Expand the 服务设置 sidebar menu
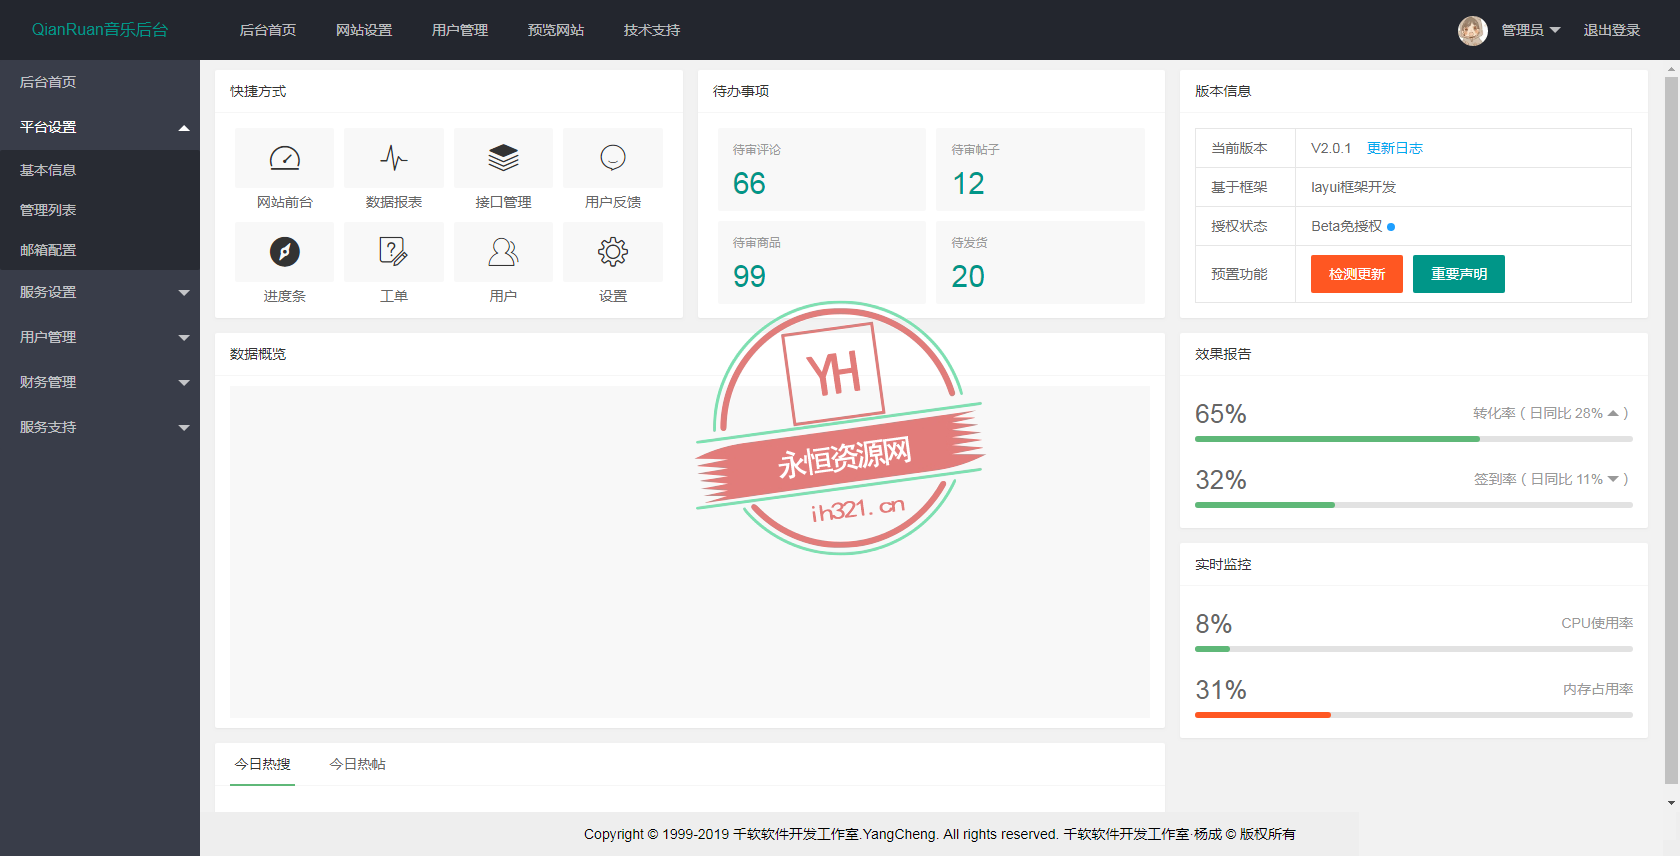The height and width of the screenshot is (856, 1680). click(x=100, y=292)
